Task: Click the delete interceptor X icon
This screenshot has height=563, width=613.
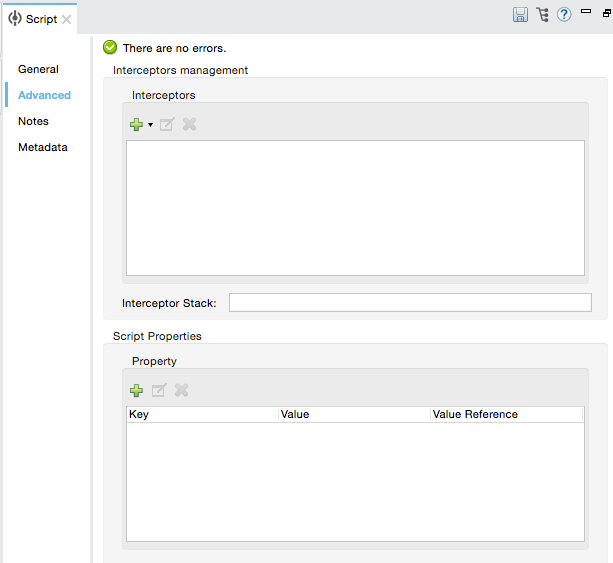Action: pos(190,125)
